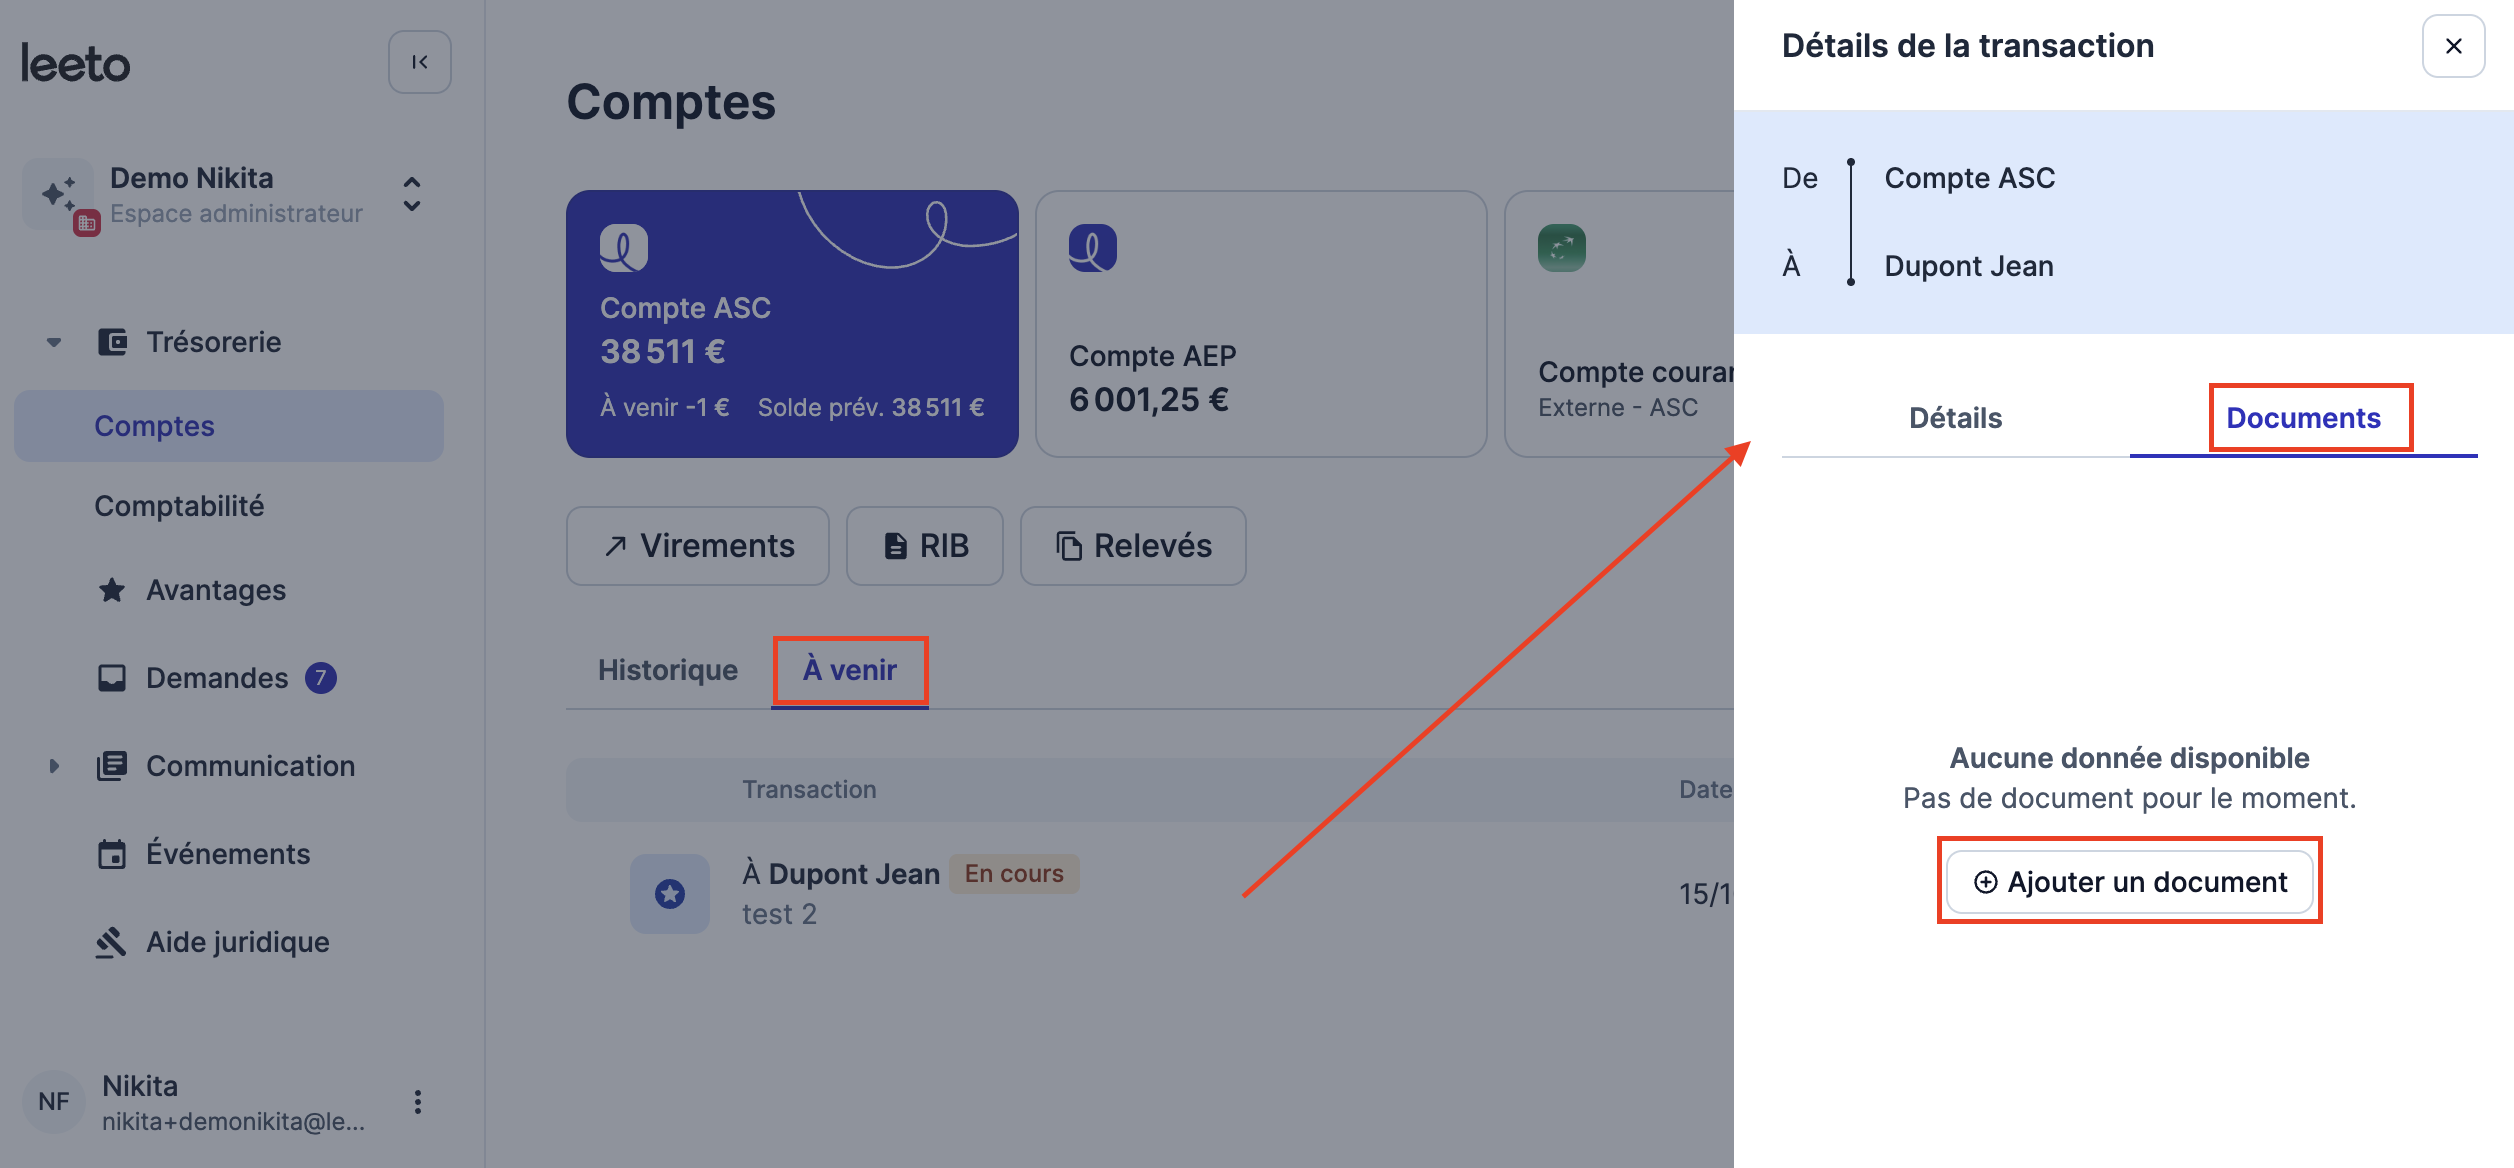Open the Relevés button
The image size is (2514, 1168).
(1133, 546)
